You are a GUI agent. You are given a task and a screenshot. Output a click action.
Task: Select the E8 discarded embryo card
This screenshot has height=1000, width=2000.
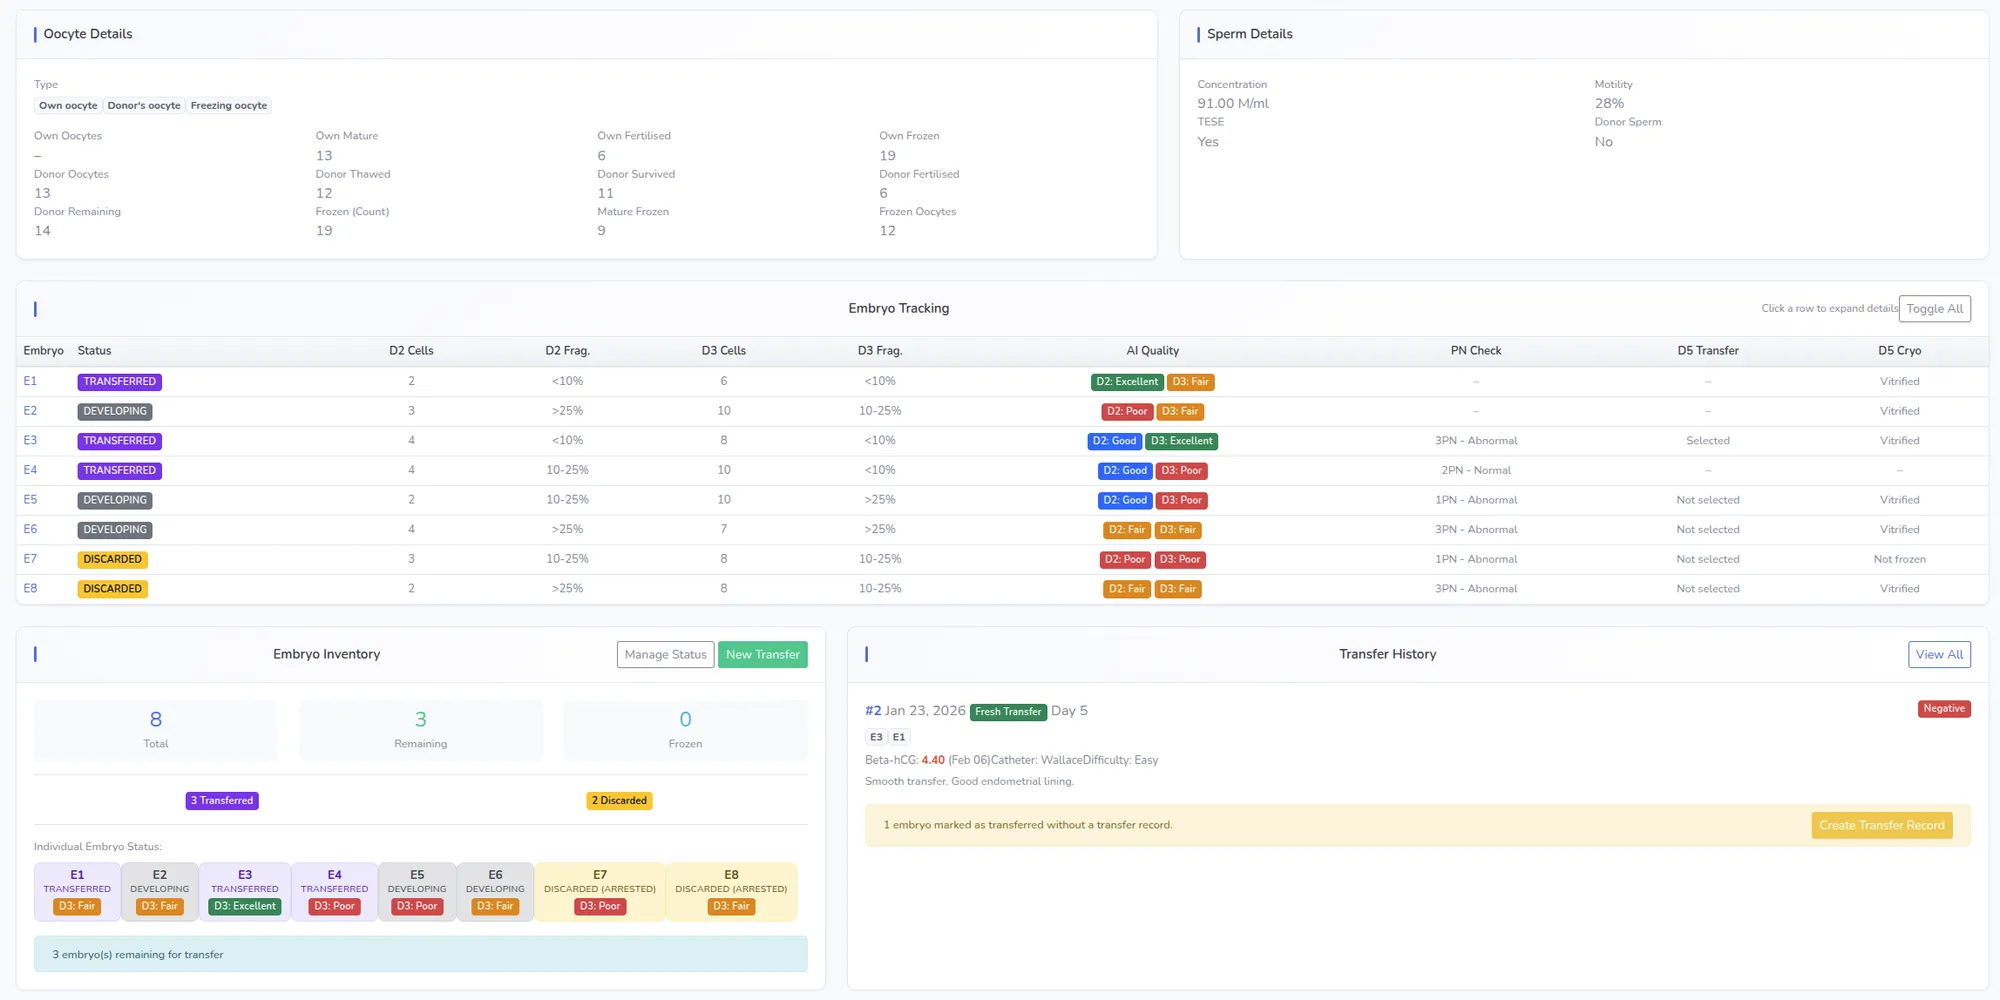[731, 891]
